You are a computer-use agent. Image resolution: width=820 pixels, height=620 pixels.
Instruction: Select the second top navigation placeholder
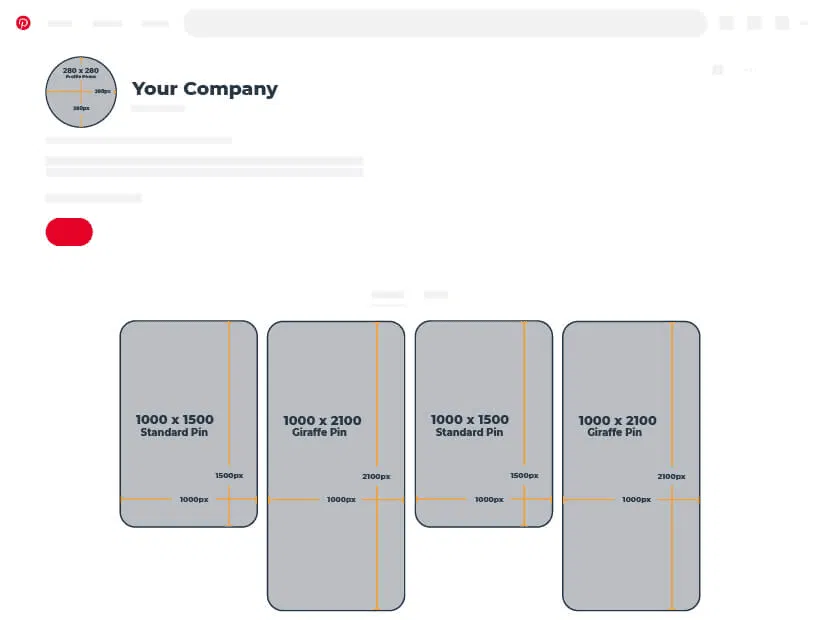107,23
